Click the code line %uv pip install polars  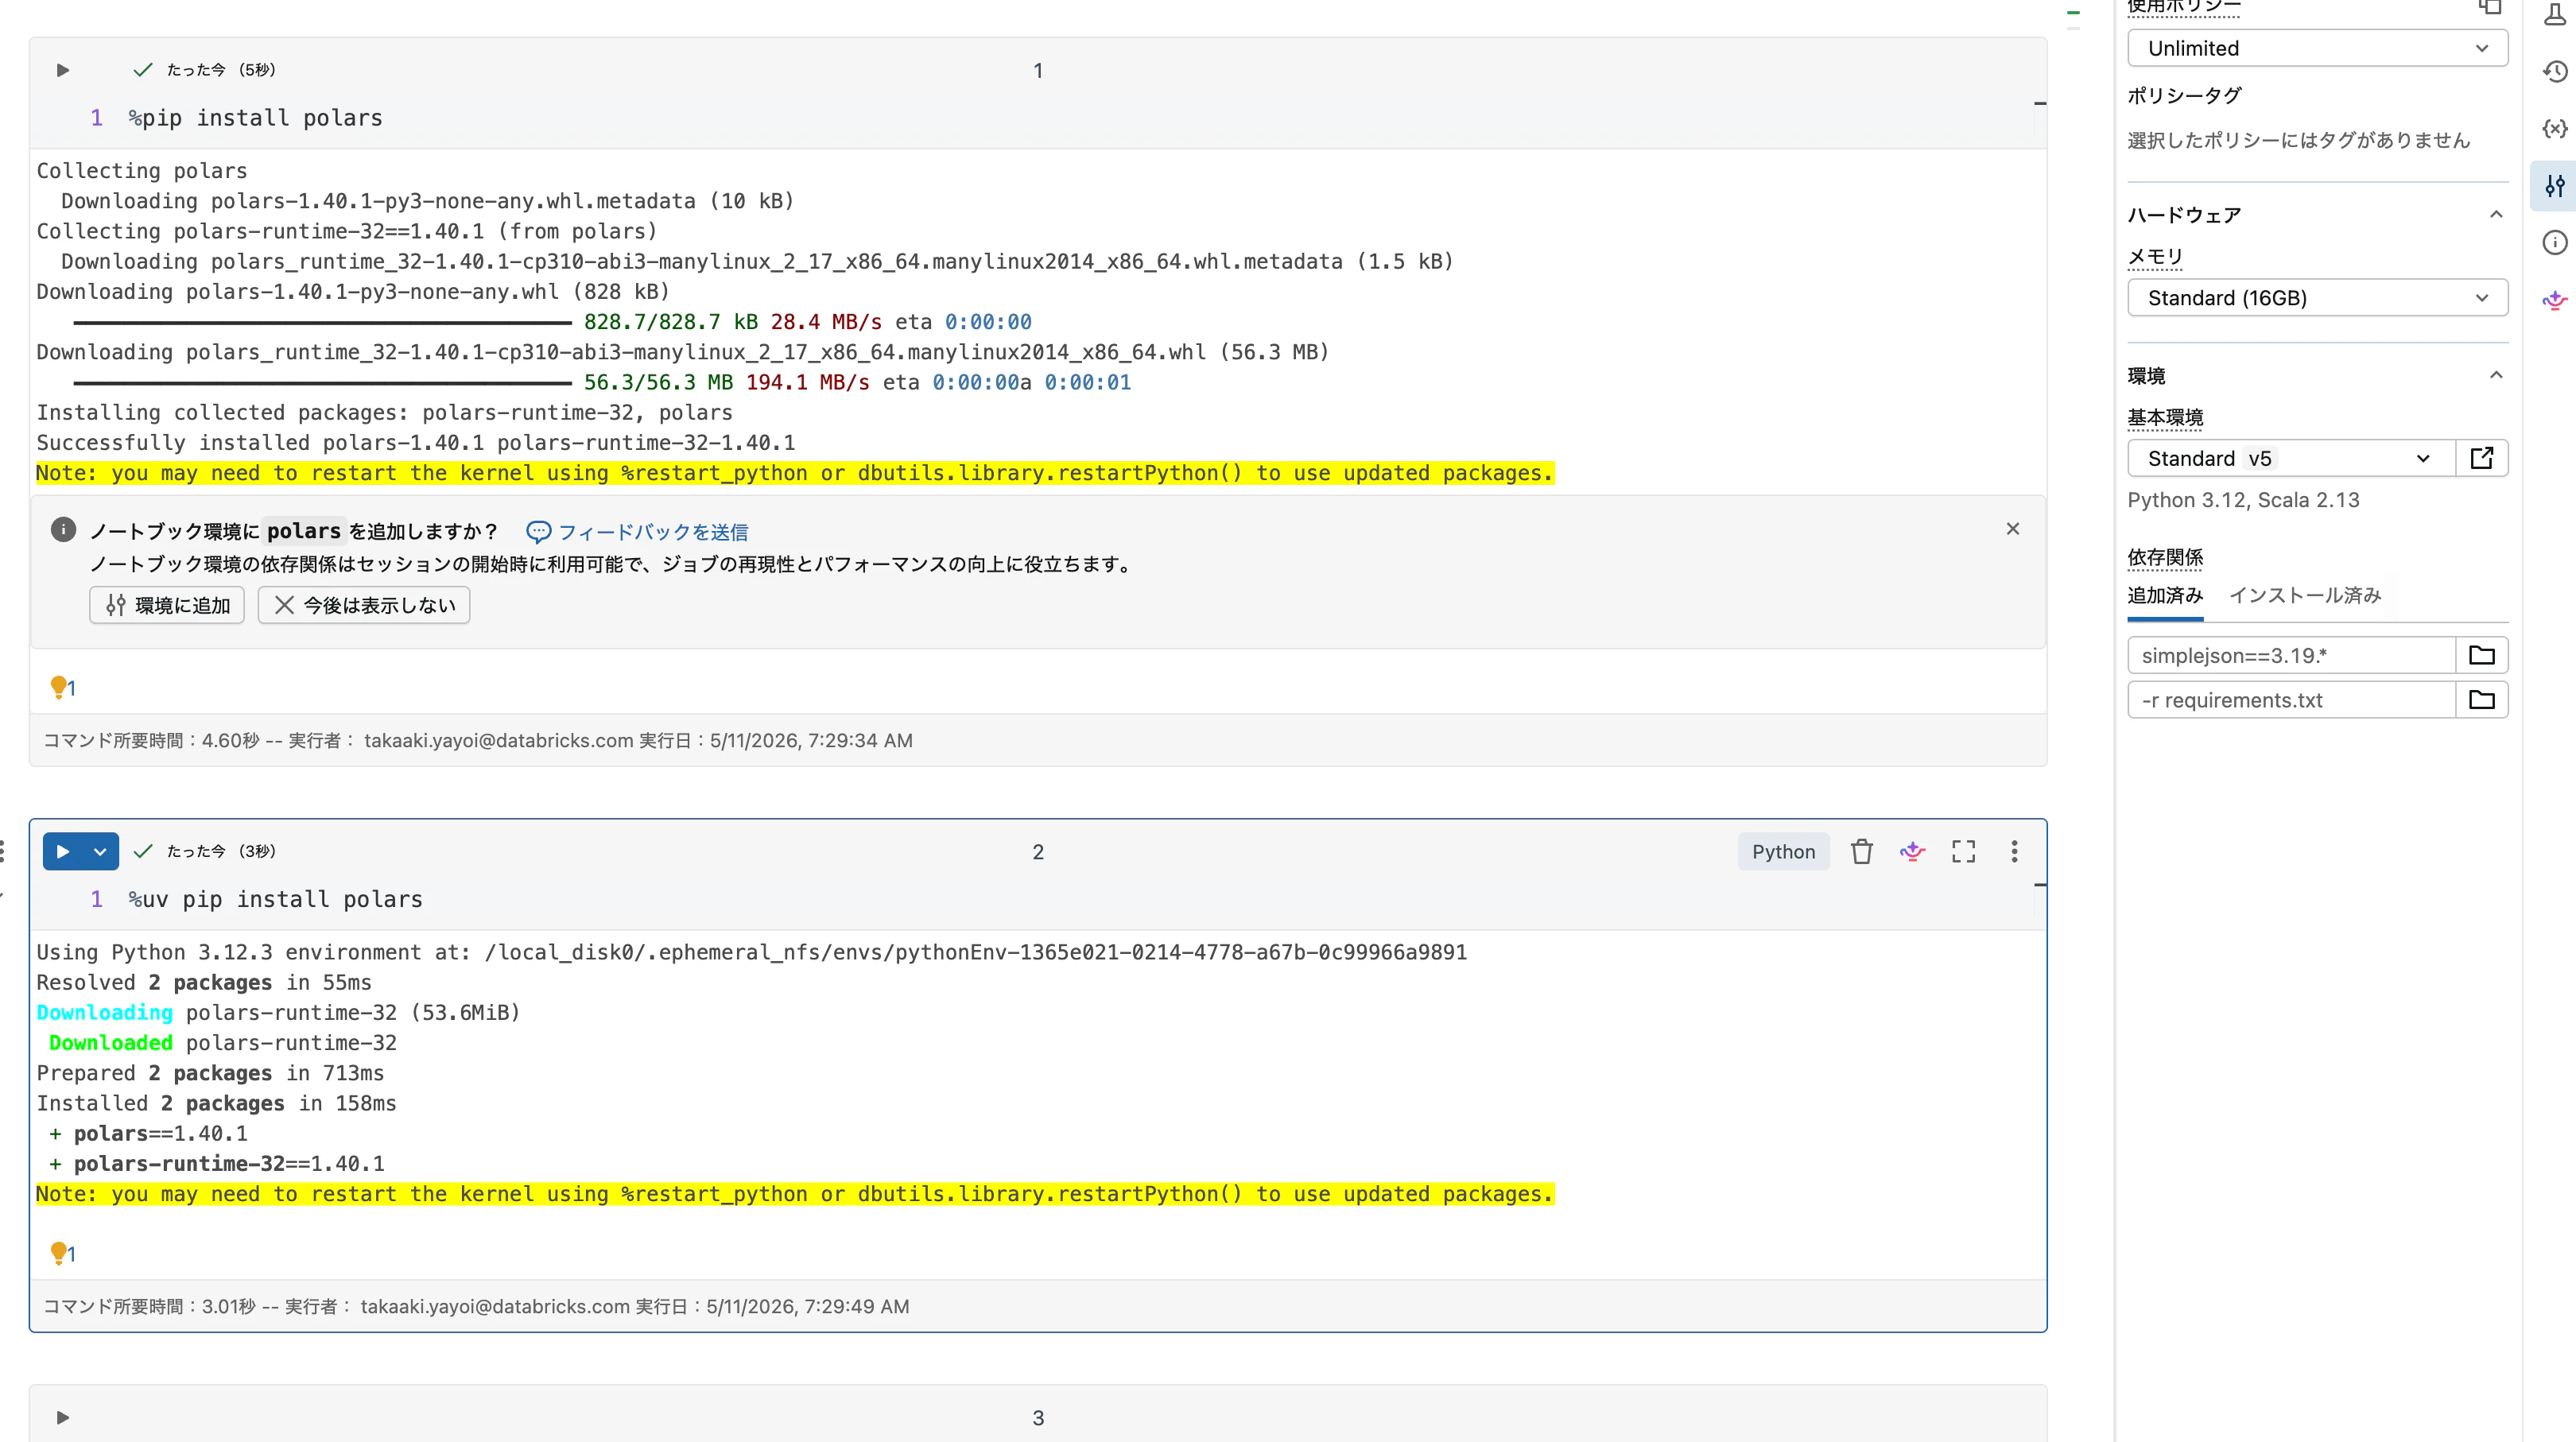275,899
